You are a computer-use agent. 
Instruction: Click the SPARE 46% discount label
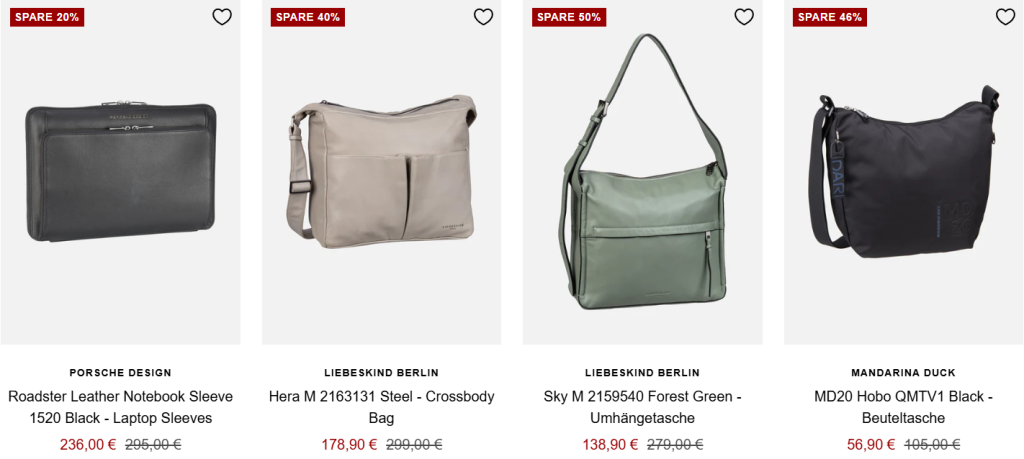point(830,18)
